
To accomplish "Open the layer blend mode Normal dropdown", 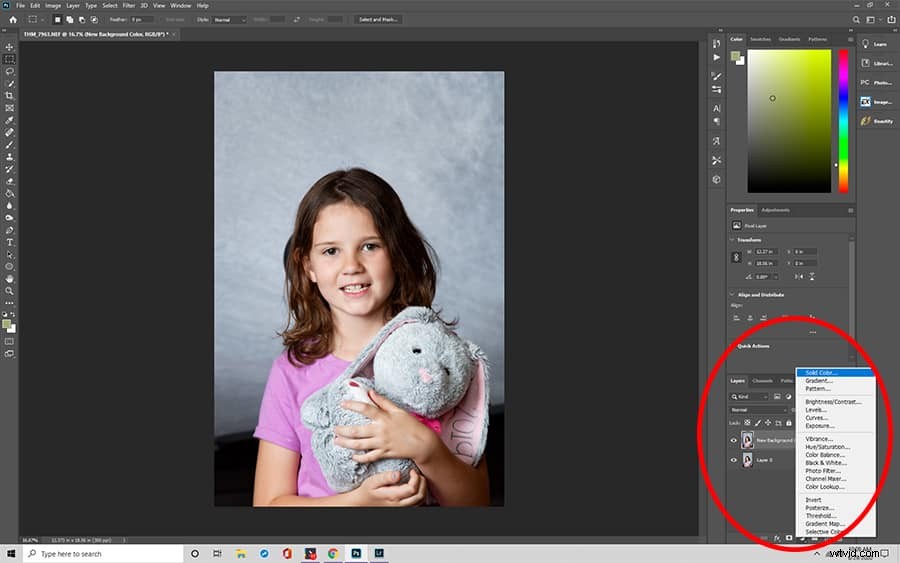I will coord(758,410).
